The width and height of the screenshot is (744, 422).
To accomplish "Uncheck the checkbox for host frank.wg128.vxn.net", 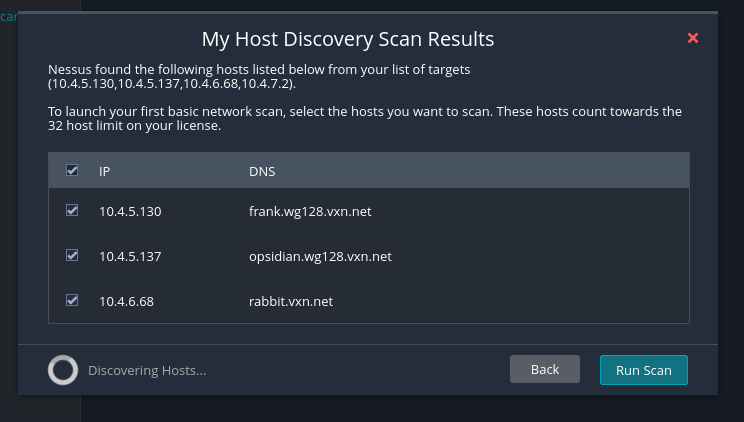I will coord(72,210).
